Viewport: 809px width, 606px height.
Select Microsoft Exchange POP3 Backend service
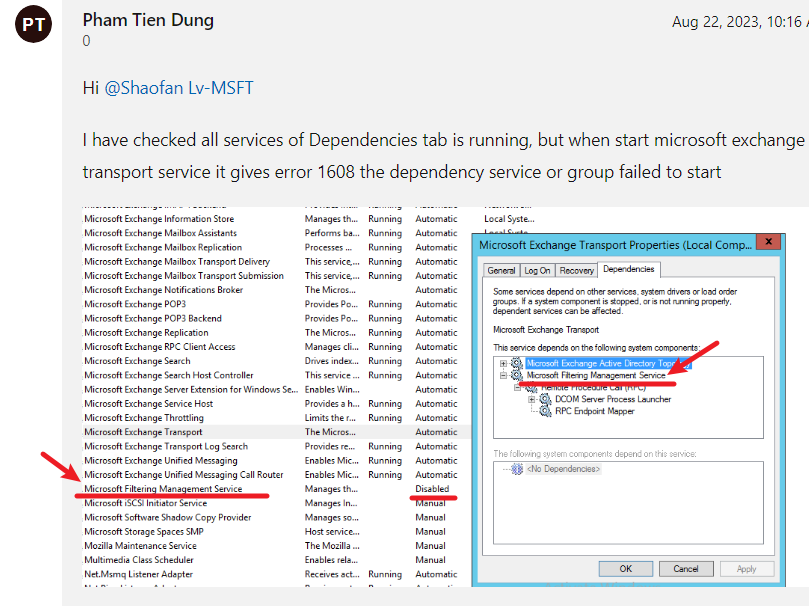[x=153, y=319]
